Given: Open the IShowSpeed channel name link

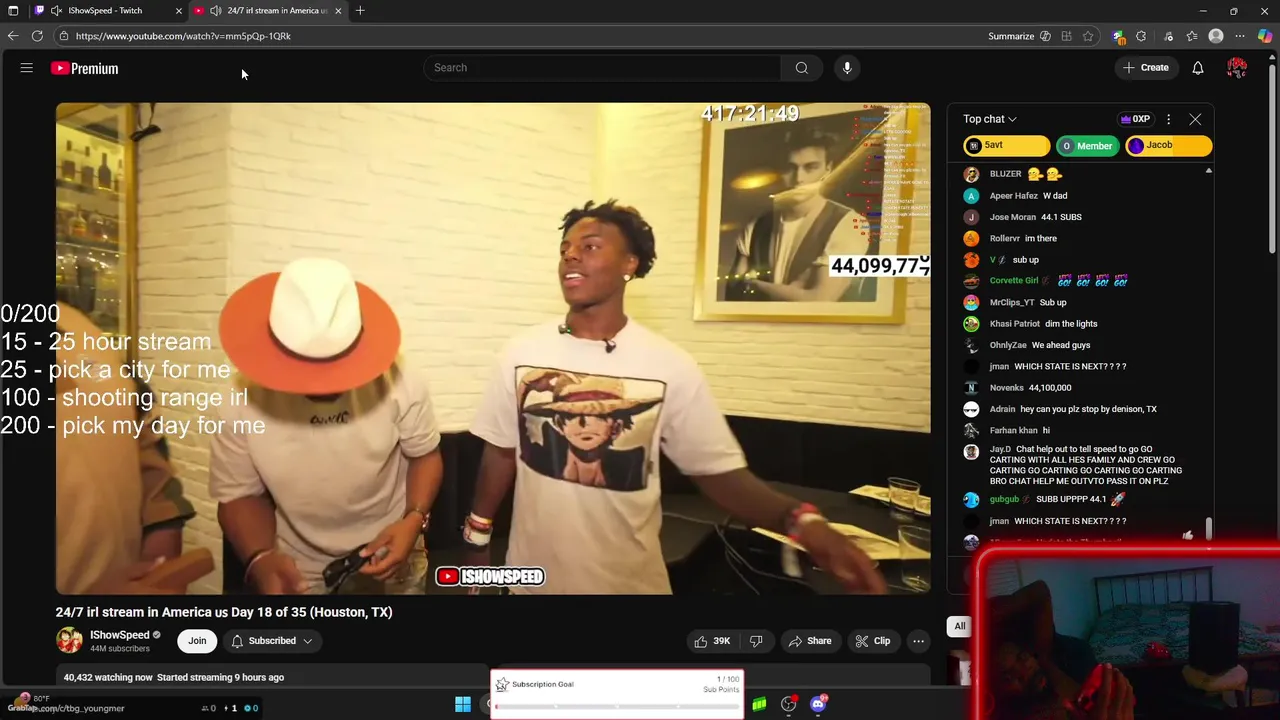Looking at the screenshot, I should tap(119, 635).
